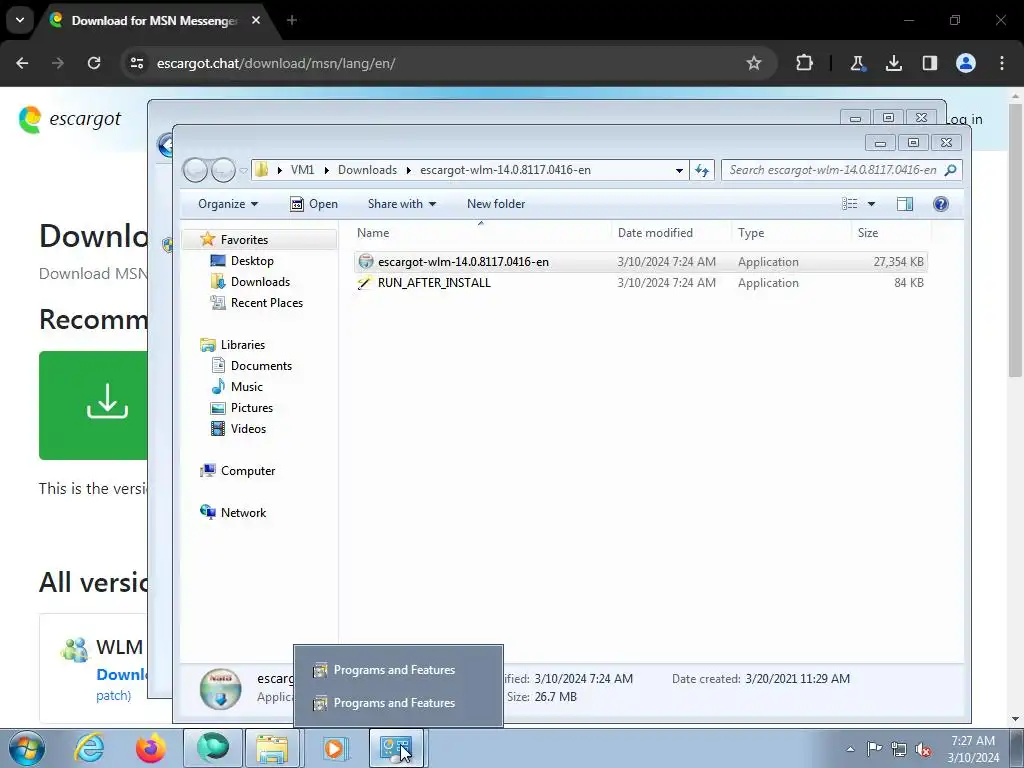Go back in Chrome history
Viewport: 1024px width, 768px height.
click(x=22, y=63)
